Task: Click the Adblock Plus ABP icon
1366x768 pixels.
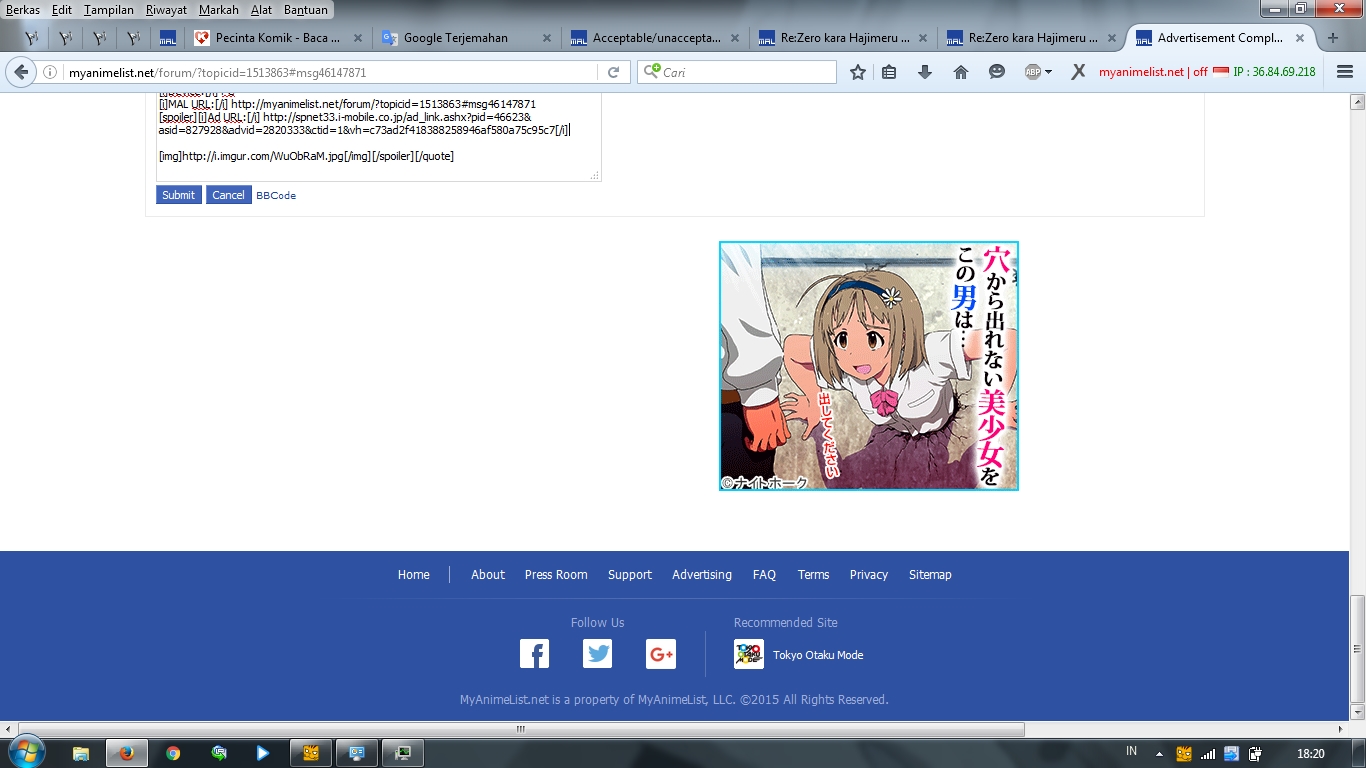Action: [1033, 72]
